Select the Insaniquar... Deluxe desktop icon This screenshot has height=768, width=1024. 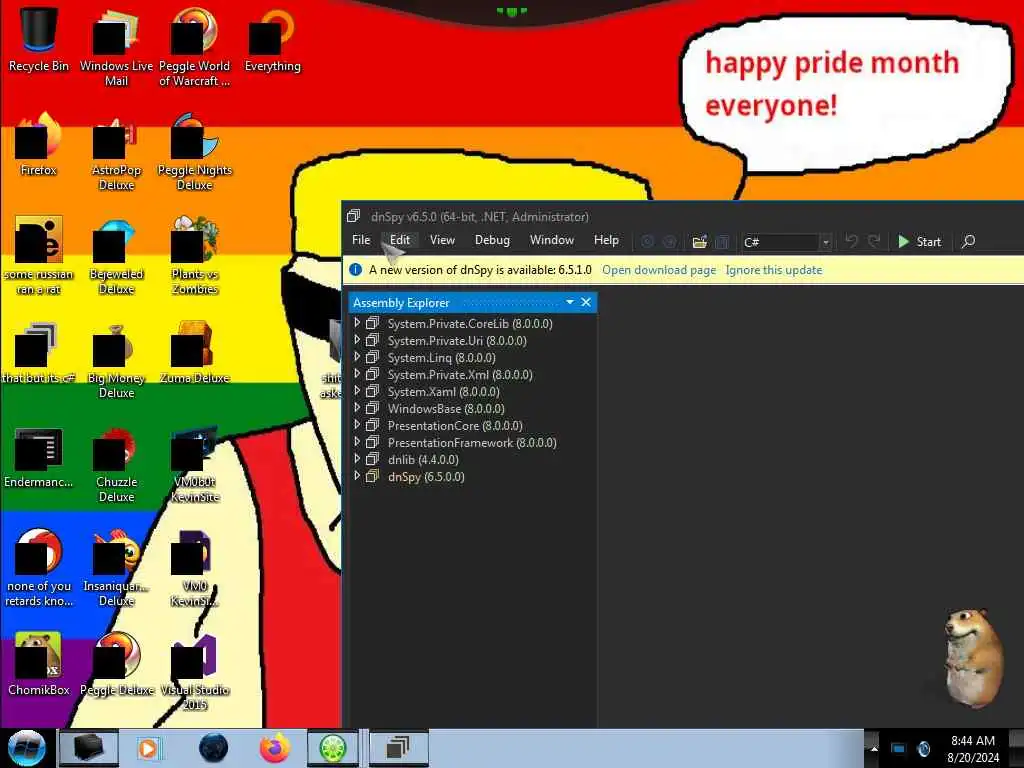click(x=116, y=568)
